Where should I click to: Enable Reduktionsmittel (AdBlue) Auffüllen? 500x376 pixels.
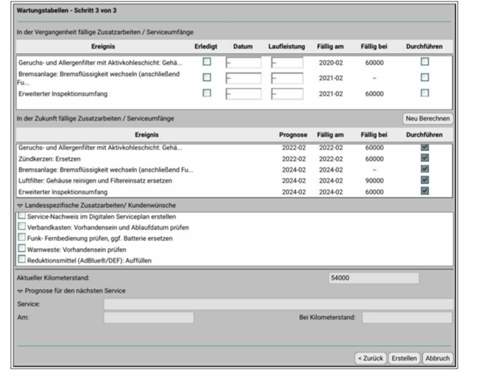click(22, 259)
